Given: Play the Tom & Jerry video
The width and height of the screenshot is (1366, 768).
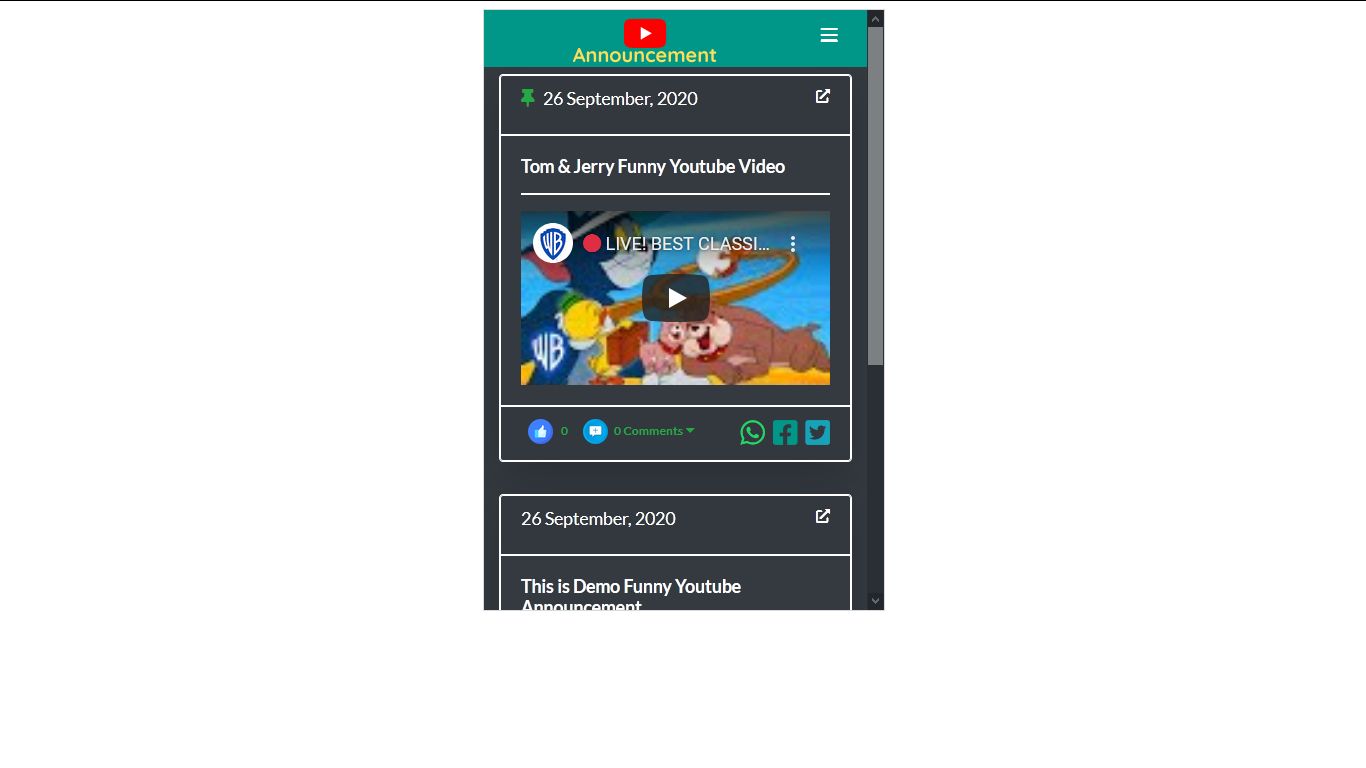Looking at the screenshot, I should click(x=675, y=297).
